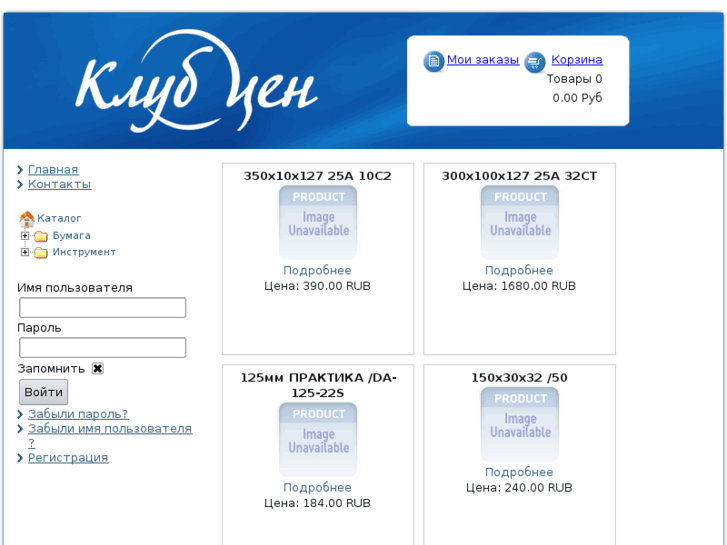Click the Каталог house icon
This screenshot has width=727, height=545.
pos(27,218)
